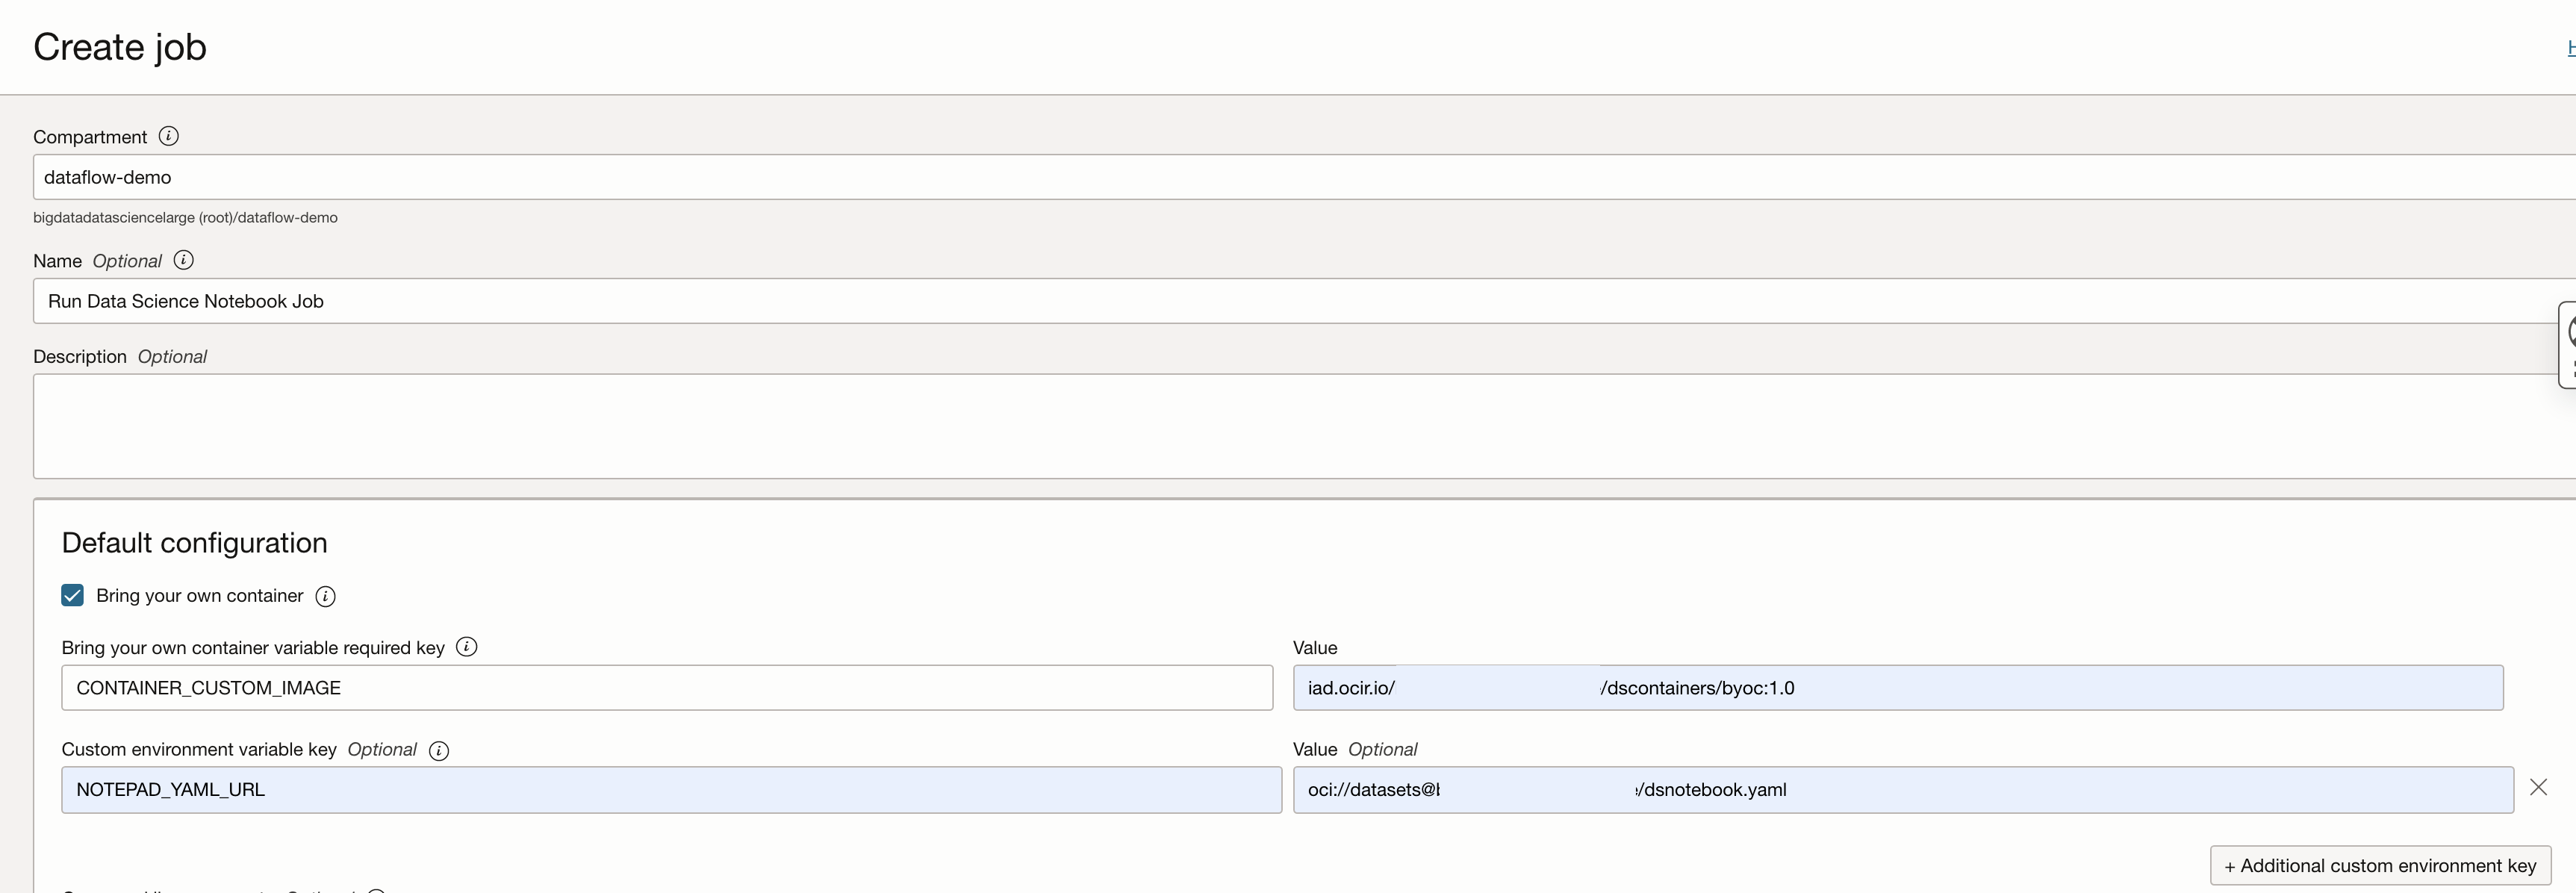The image size is (2576, 893).
Task: Click the iad.ocir.io container image value field
Action: (1897, 688)
